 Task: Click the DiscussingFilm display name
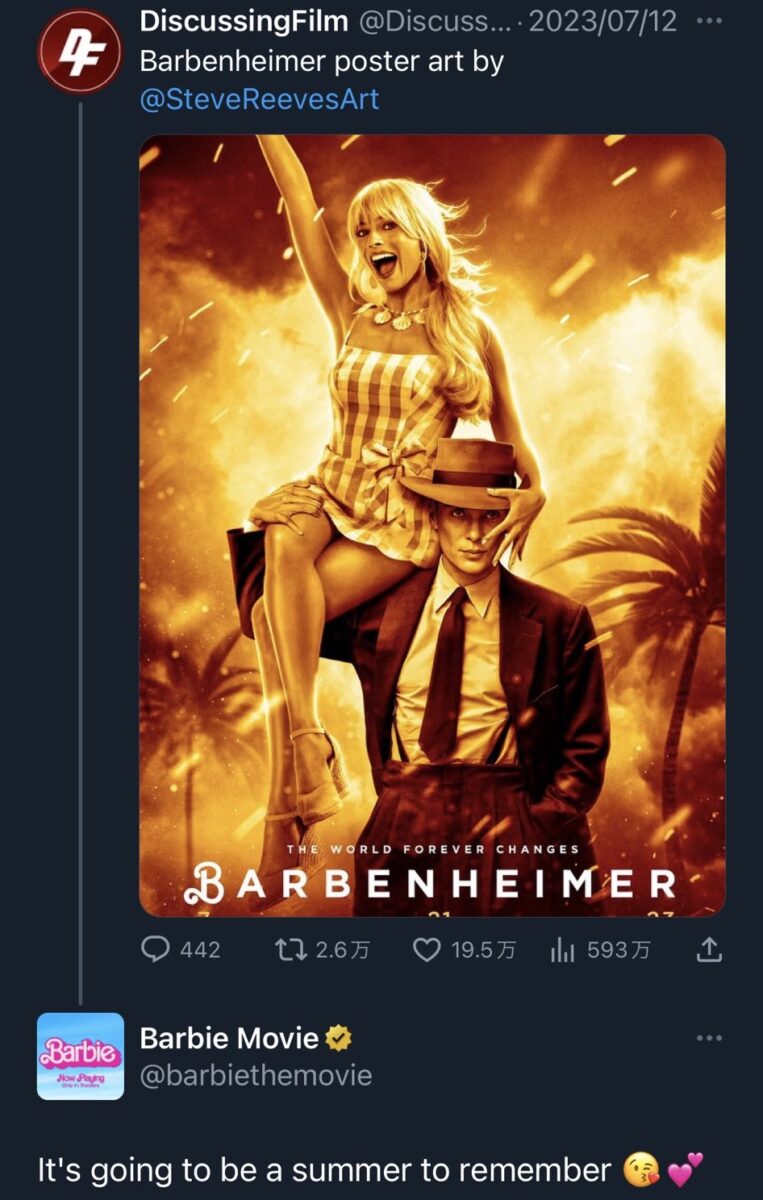tap(244, 21)
